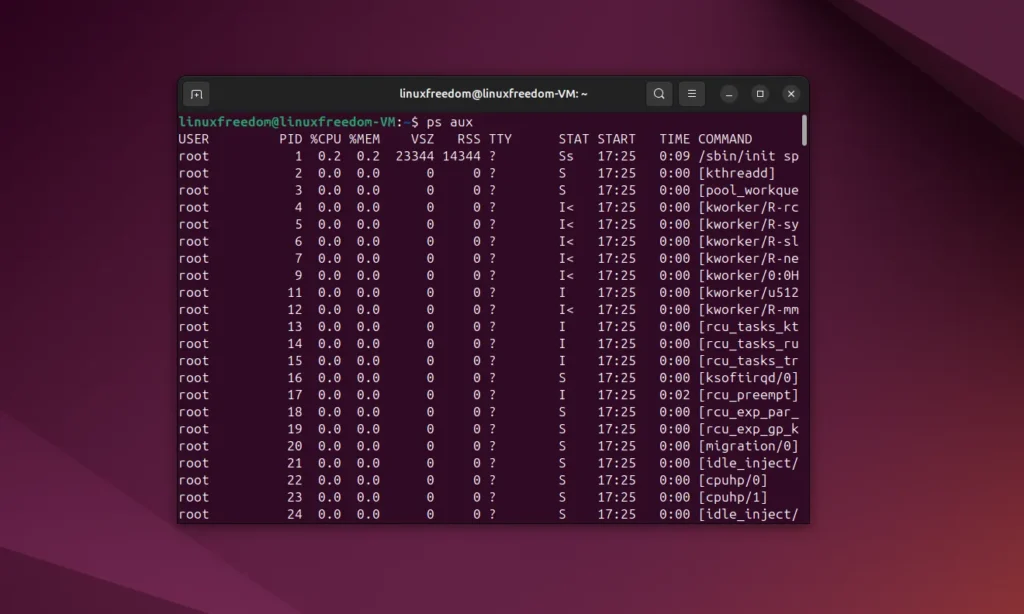Image resolution: width=1024 pixels, height=614 pixels.
Task: Click the [kworker/0:0H process name
Action: pyautogui.click(x=748, y=276)
